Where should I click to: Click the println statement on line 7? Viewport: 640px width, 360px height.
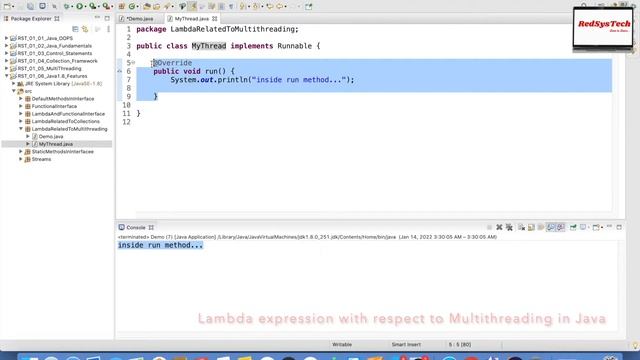(262, 80)
